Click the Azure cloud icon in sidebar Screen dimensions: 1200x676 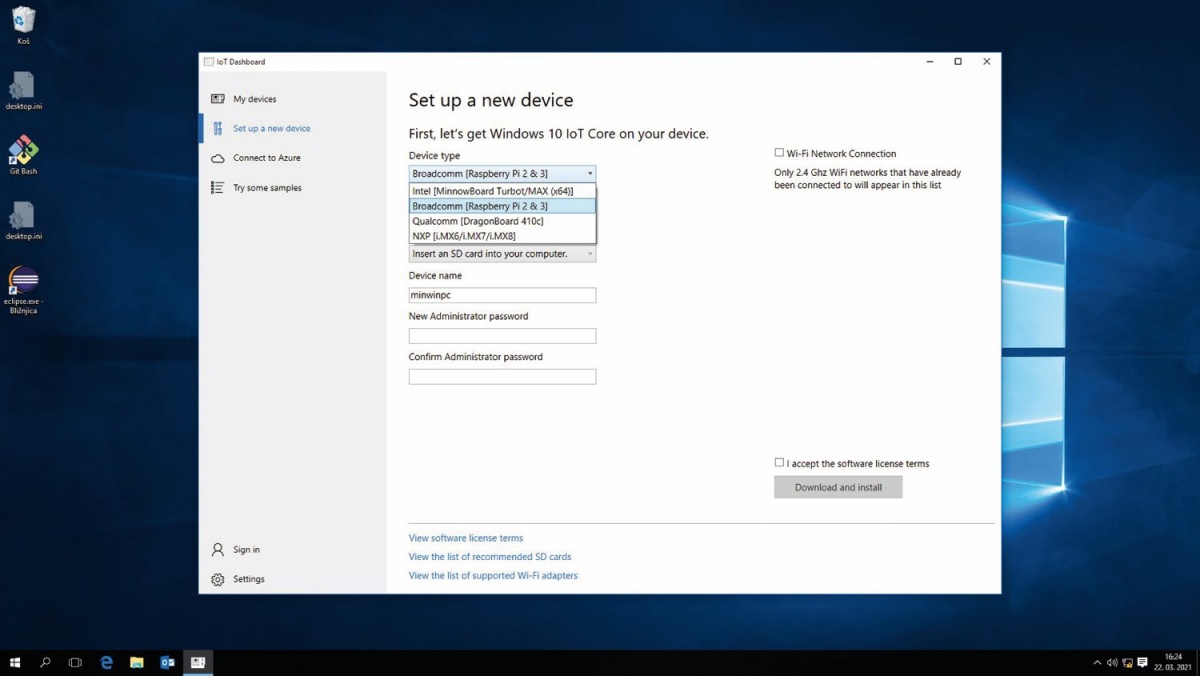(x=217, y=158)
